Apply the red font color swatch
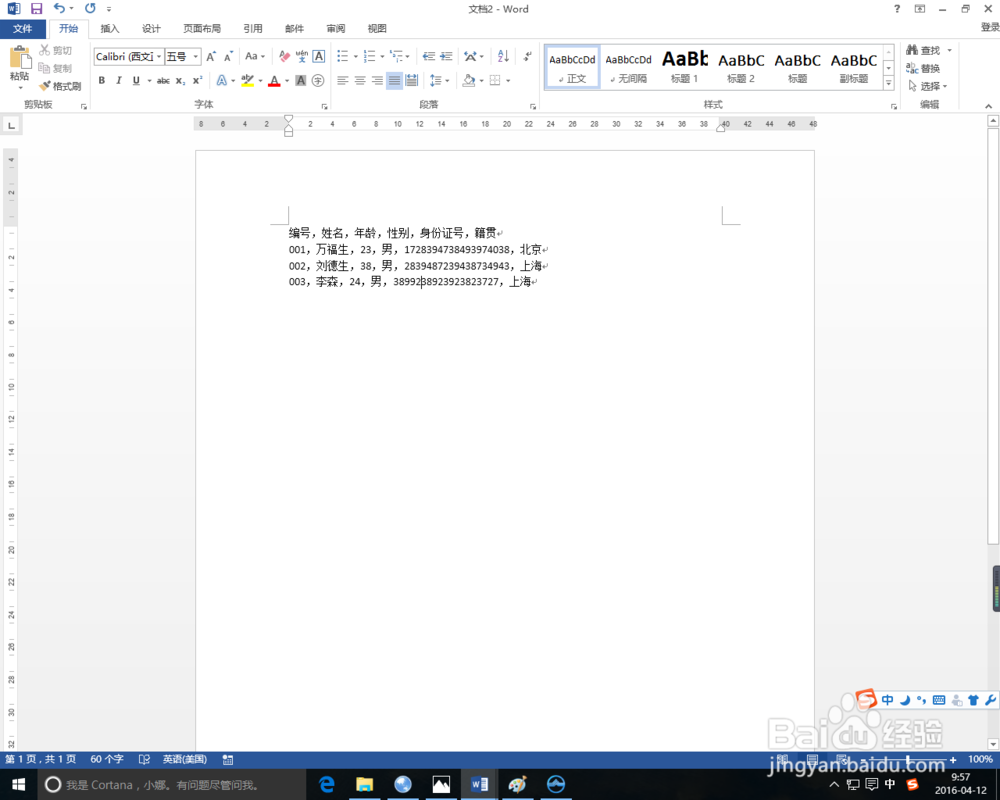This screenshot has width=1000, height=800. 274,81
